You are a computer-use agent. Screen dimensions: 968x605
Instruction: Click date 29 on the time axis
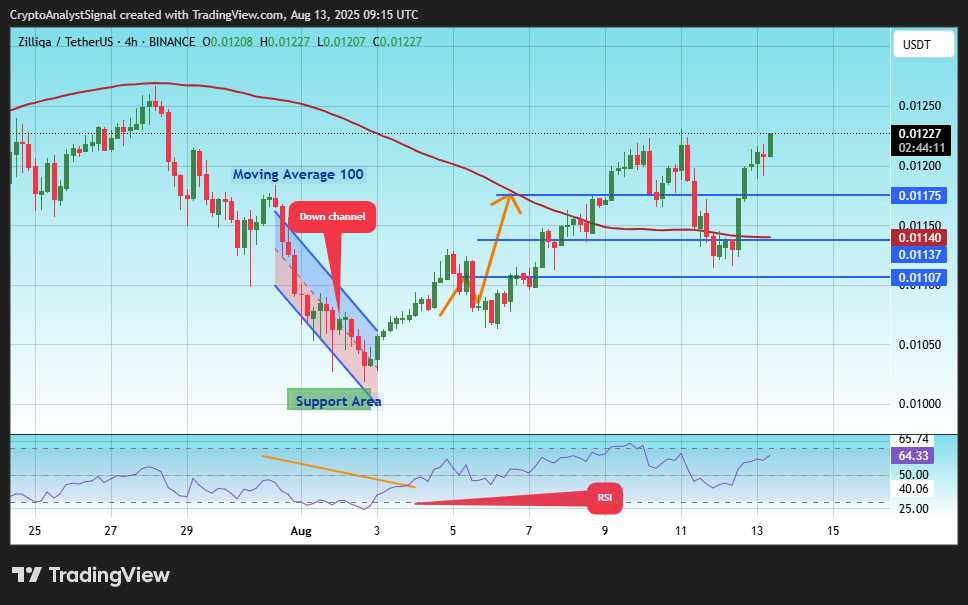(x=186, y=530)
